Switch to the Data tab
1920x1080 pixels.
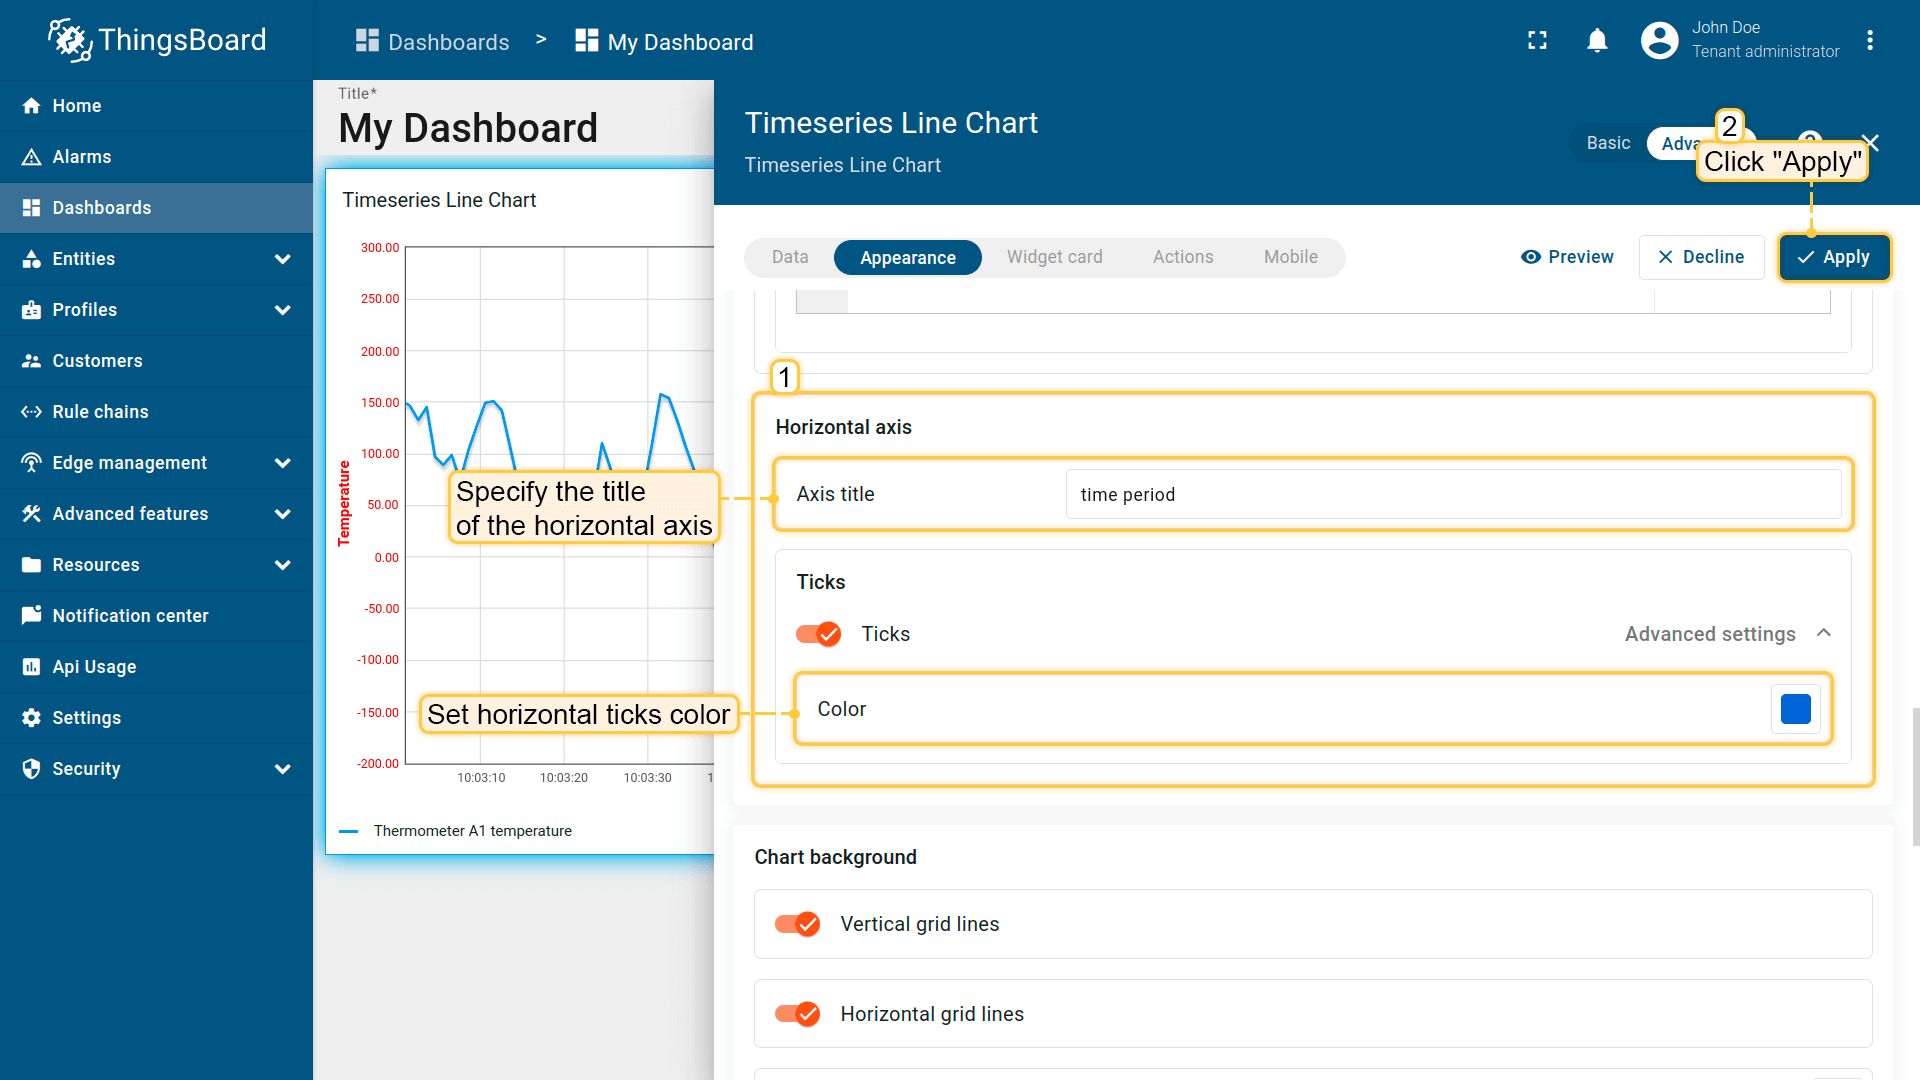pos(789,257)
